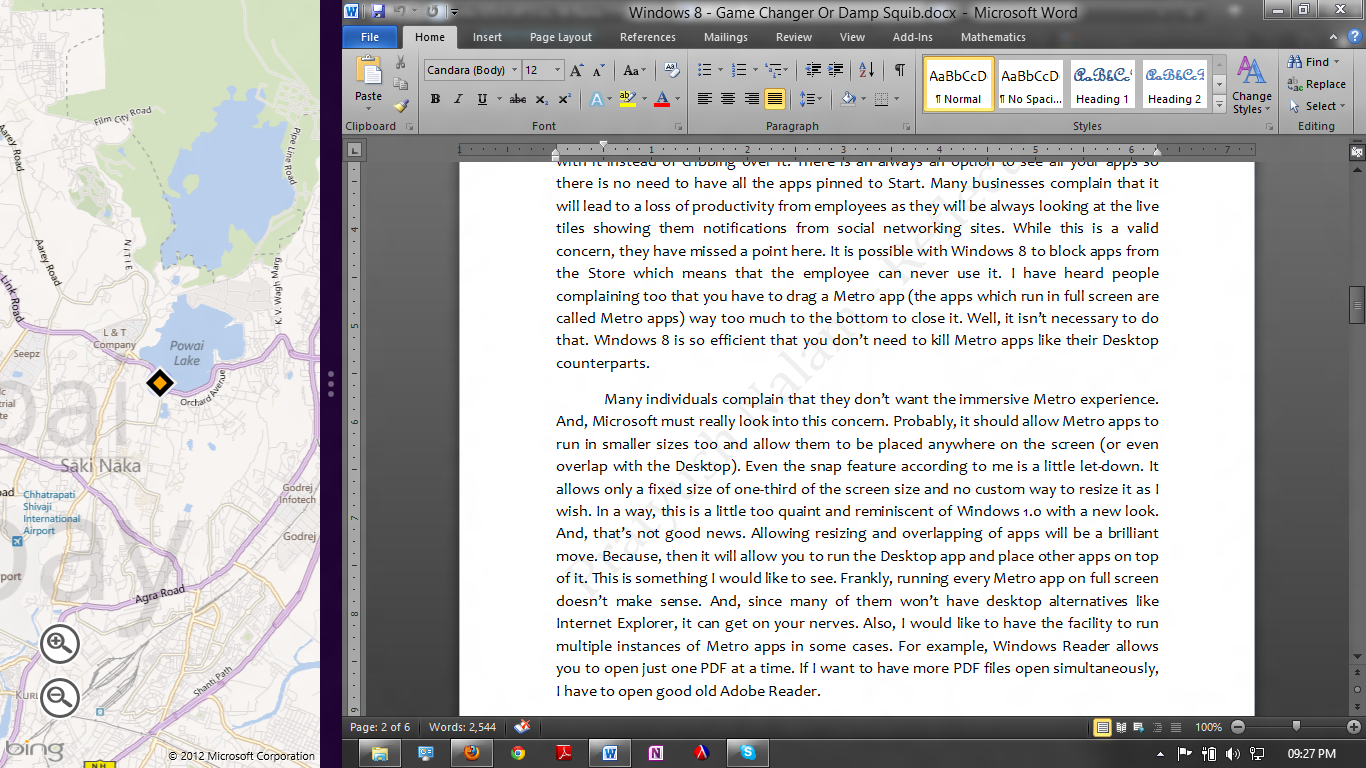The width and height of the screenshot is (1366, 768).
Task: Align text to the left
Action: point(705,99)
